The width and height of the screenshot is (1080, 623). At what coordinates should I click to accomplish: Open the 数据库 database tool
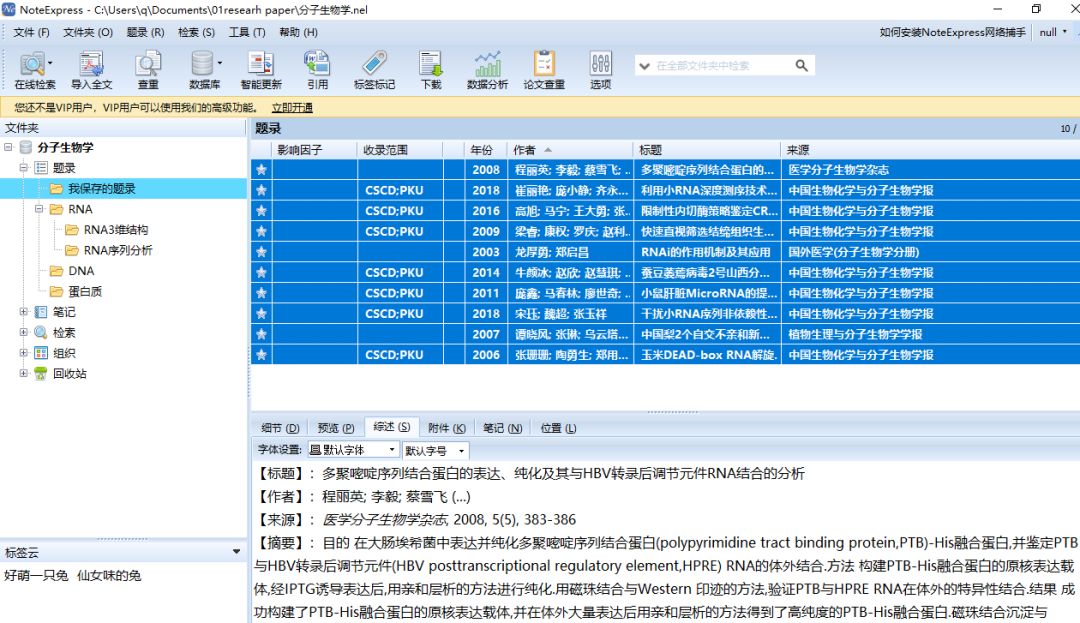point(205,70)
